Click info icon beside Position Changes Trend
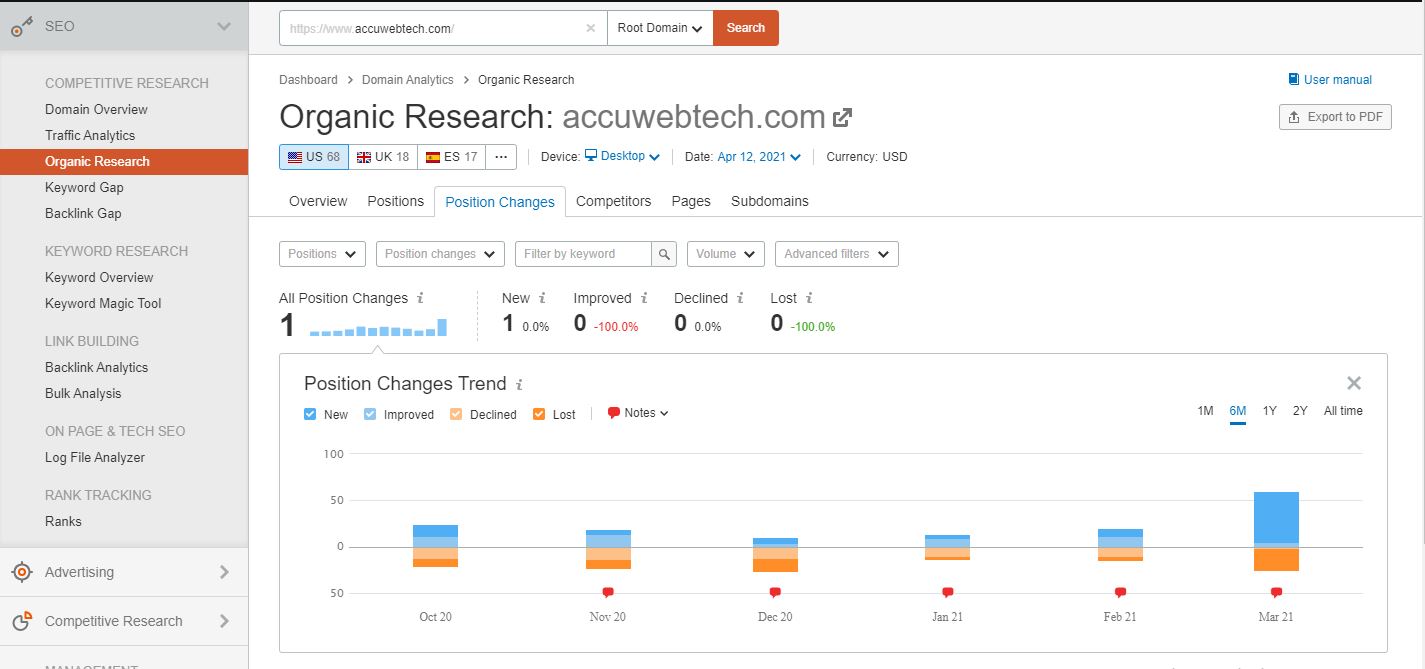The height and width of the screenshot is (669, 1425). 519,384
